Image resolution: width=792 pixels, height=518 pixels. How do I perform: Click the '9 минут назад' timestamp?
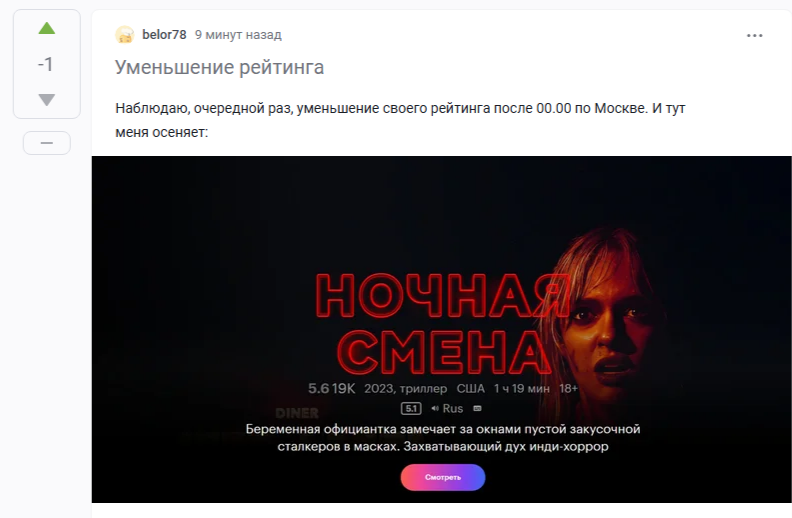pos(238,35)
